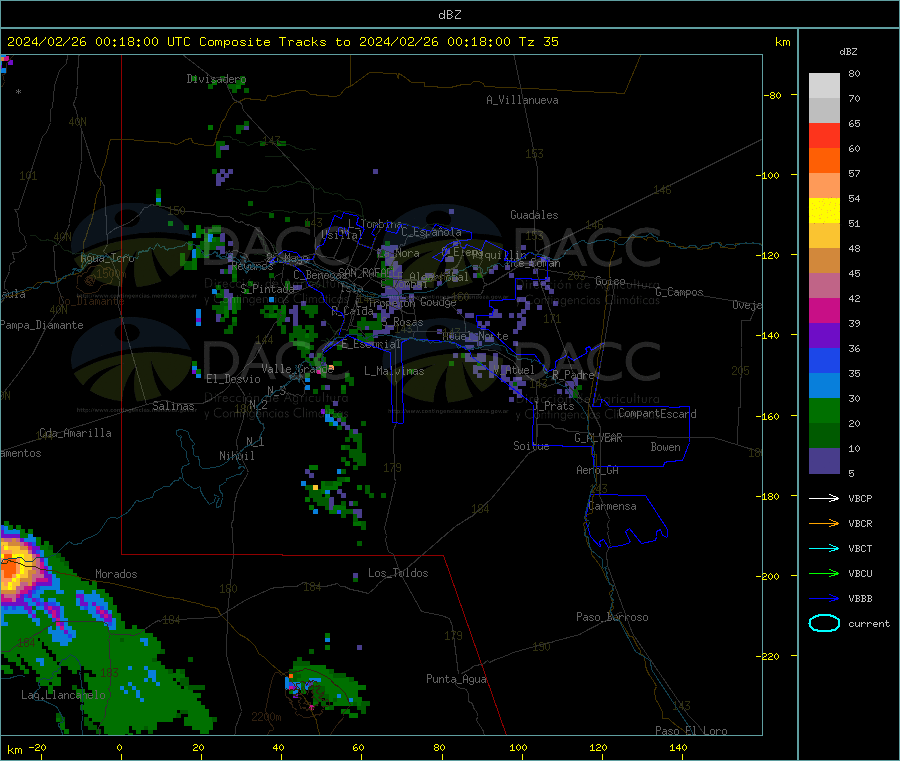Click the Paso_Barroso map label
Screen dimensions: 900x761
pyautogui.click(x=612, y=617)
